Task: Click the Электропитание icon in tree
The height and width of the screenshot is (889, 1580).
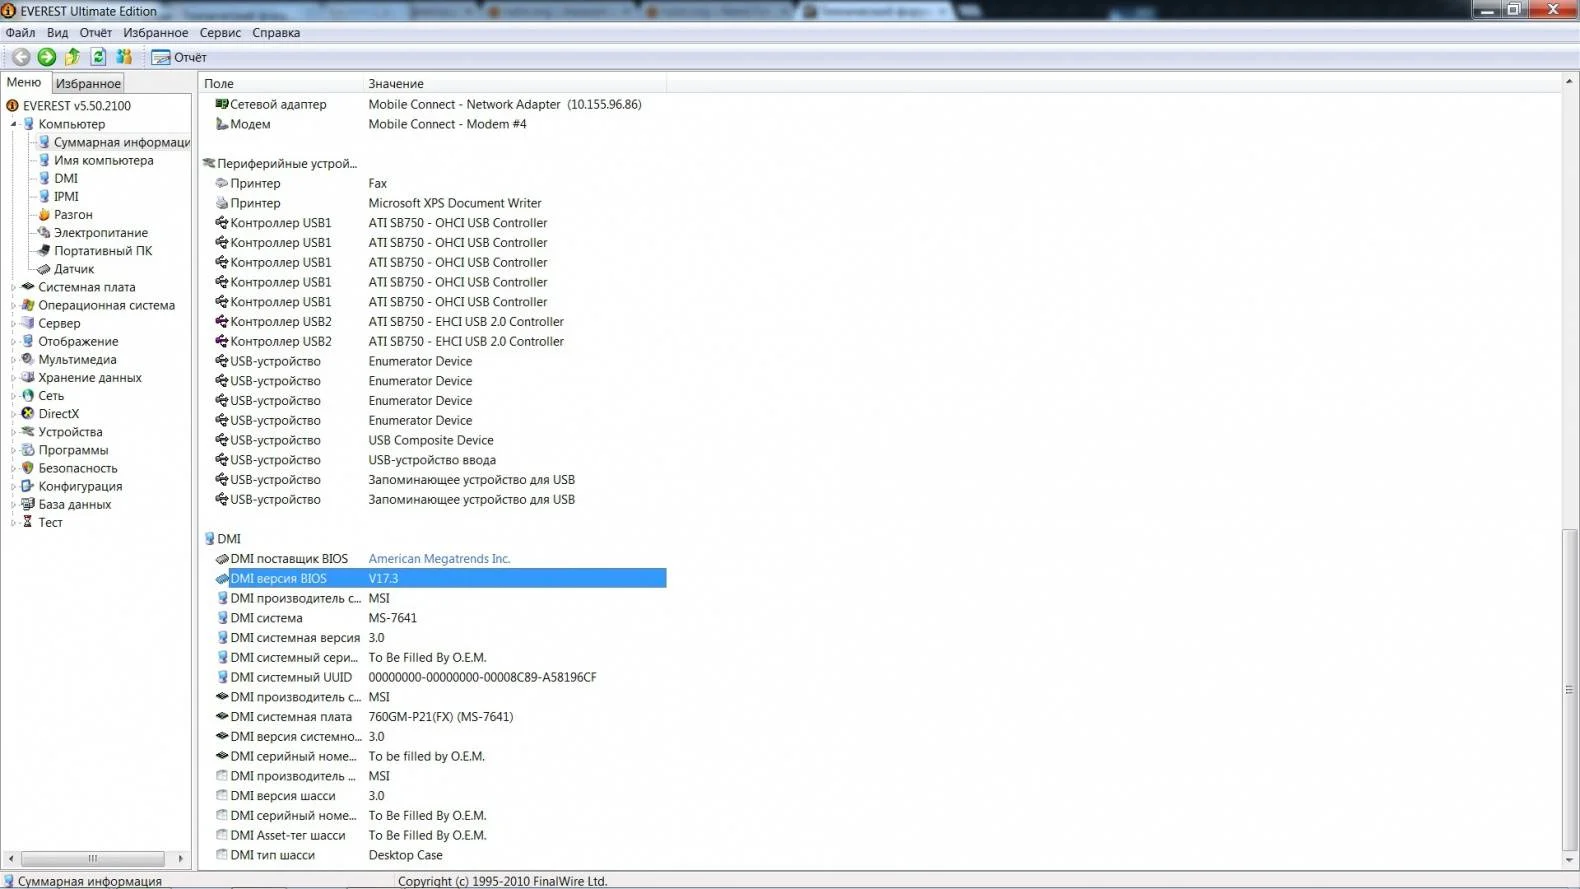Action: coord(44,232)
